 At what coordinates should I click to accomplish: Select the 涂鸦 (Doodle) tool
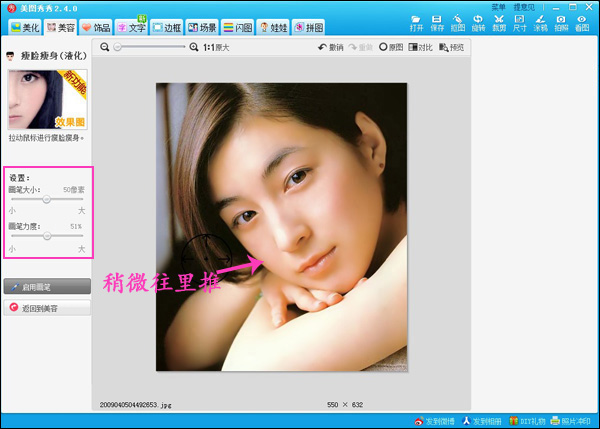540,23
